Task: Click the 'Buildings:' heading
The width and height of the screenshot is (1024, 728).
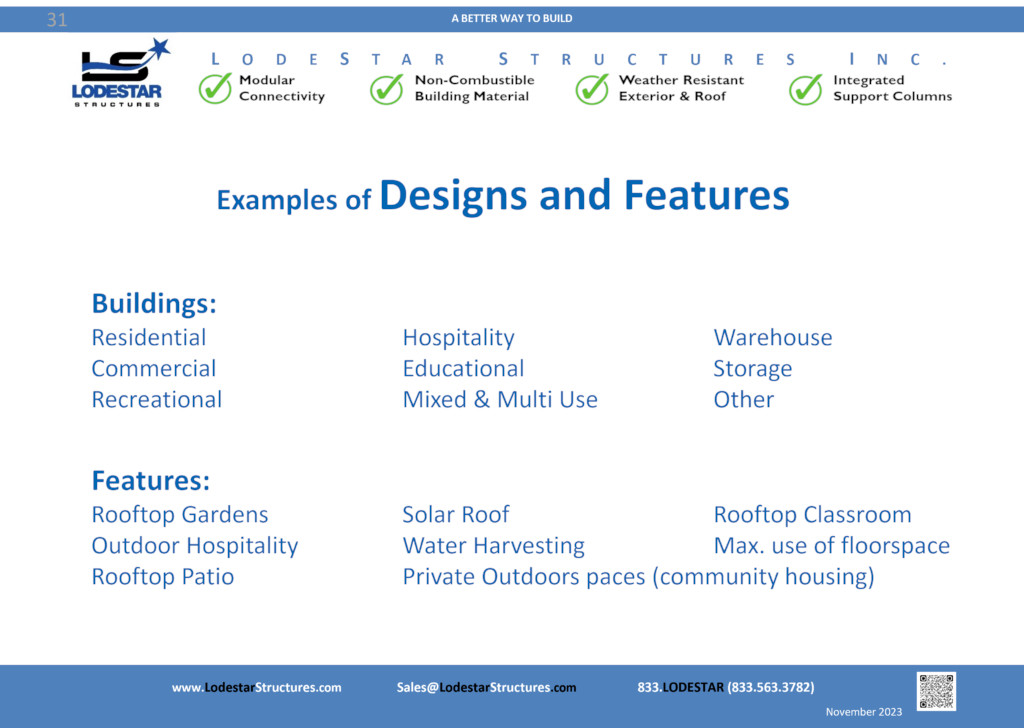Action: tap(153, 304)
